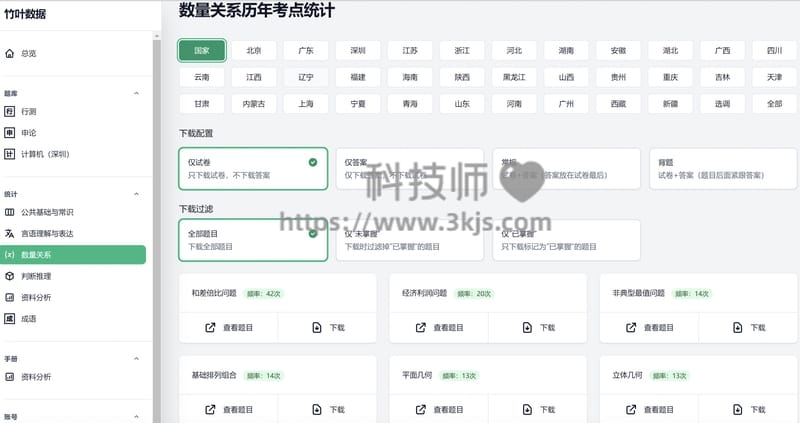Image resolution: width=800 pixels, height=423 pixels.
Task: Choose 仅"已掌握" download filter
Action: tap(566, 240)
